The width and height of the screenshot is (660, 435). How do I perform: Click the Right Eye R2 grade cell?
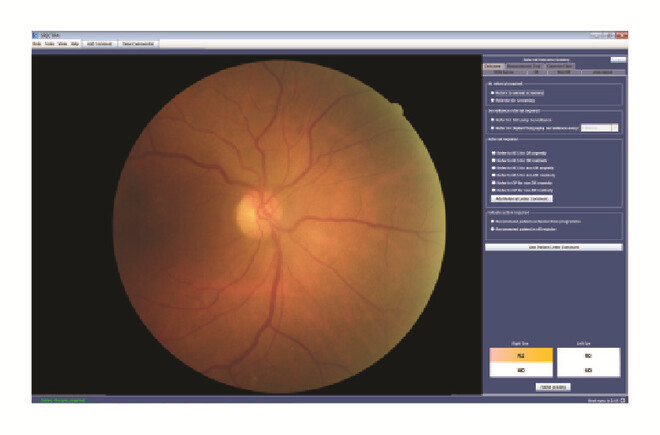521,355
